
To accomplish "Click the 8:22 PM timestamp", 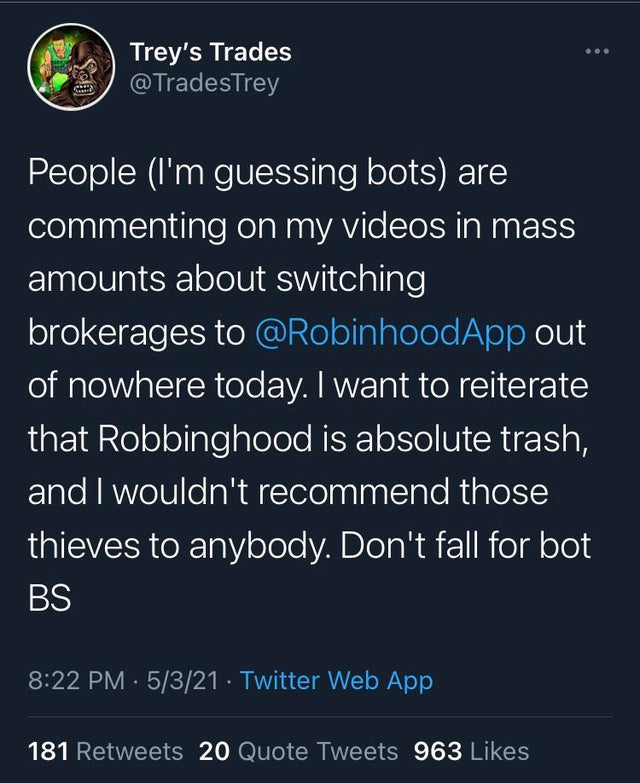I will [x=76, y=681].
